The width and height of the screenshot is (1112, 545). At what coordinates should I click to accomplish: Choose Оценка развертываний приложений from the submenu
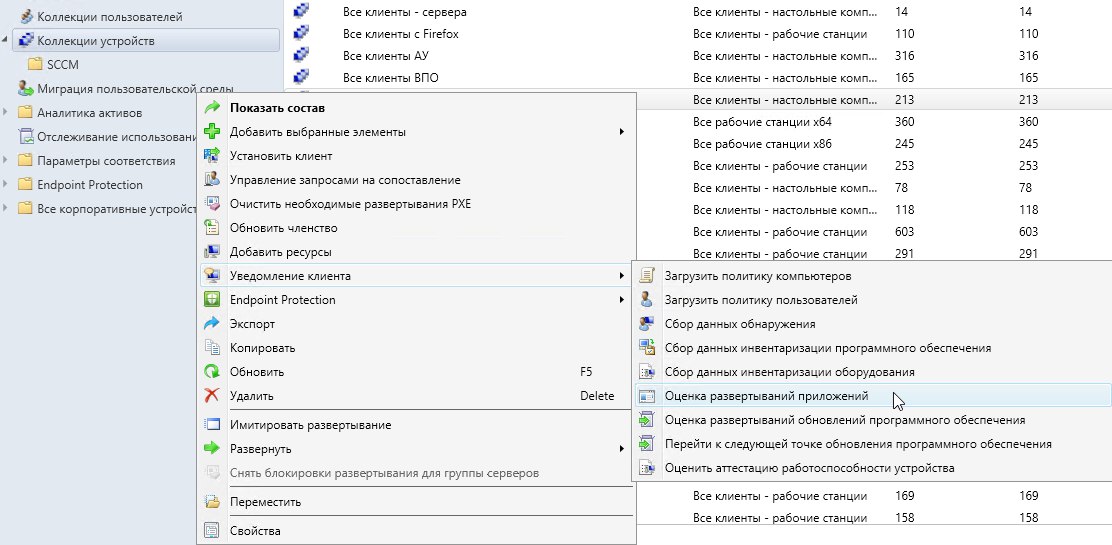point(767,396)
